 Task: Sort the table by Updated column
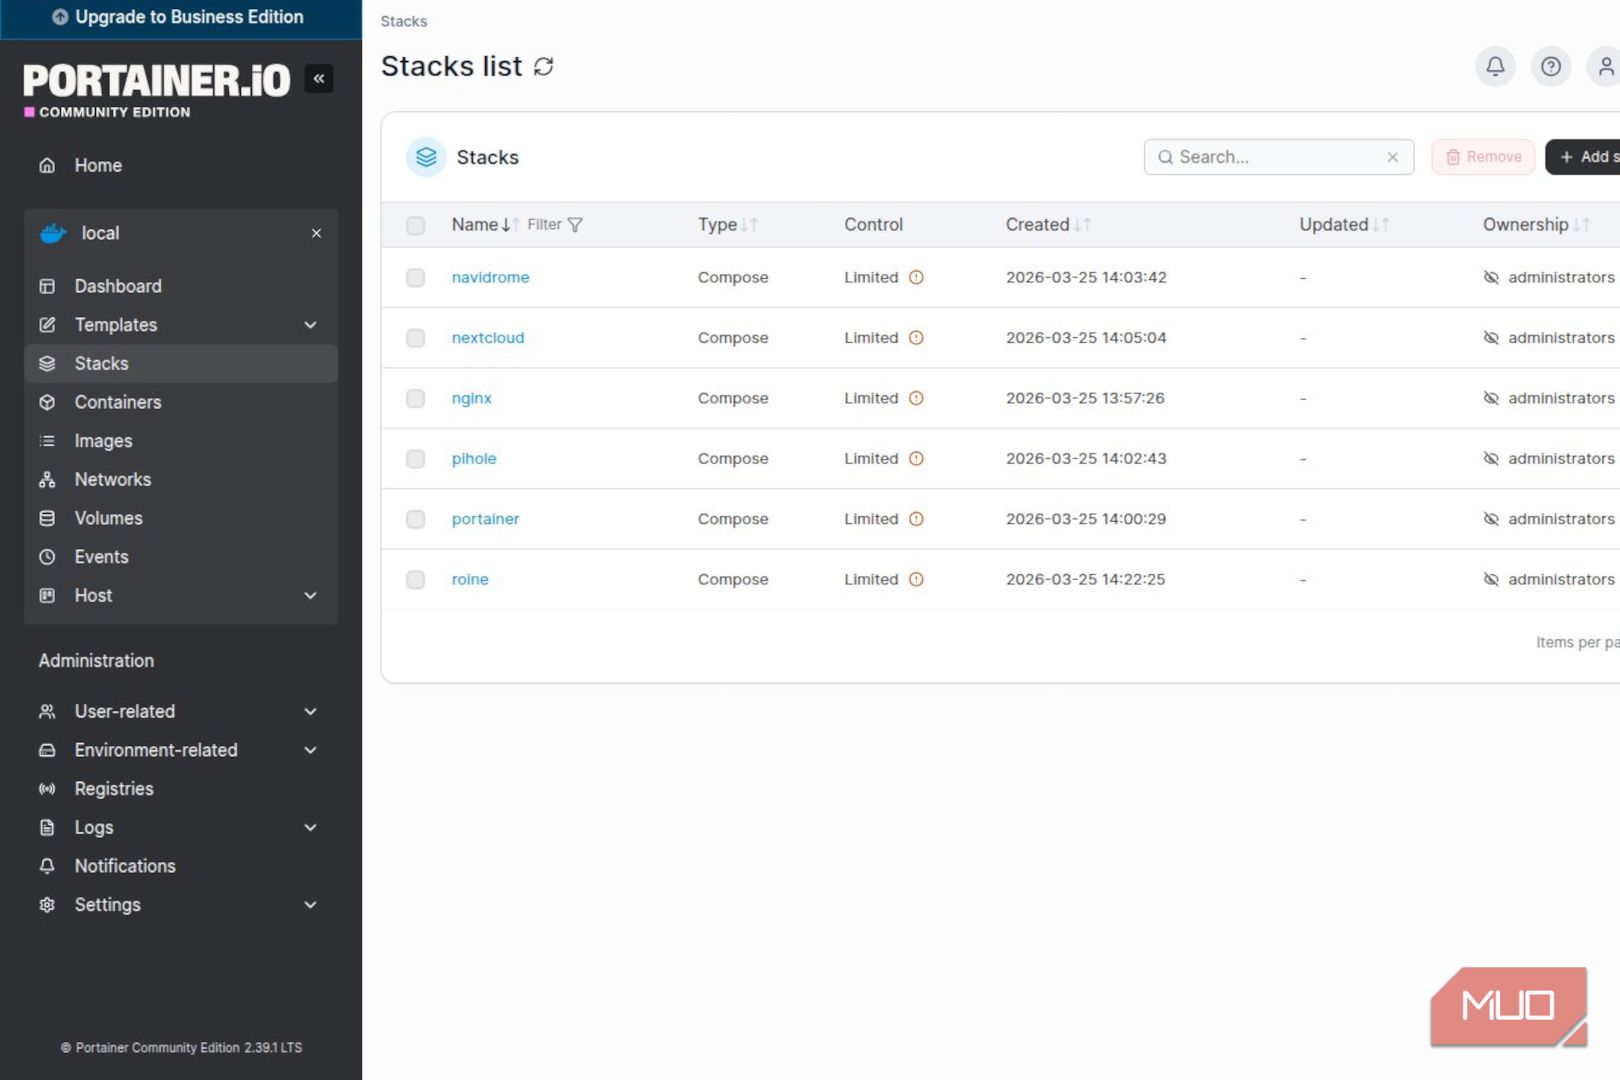1344,225
